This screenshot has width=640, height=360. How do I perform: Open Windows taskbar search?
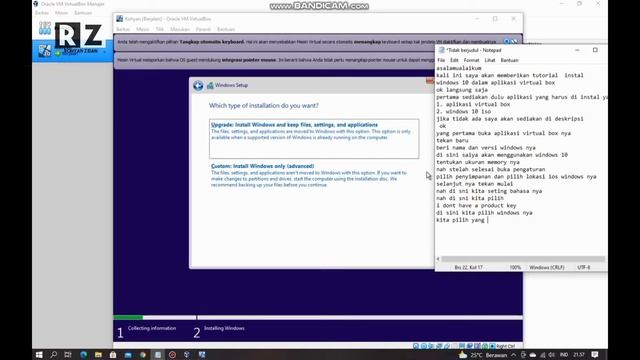pyautogui.click(x=53, y=355)
